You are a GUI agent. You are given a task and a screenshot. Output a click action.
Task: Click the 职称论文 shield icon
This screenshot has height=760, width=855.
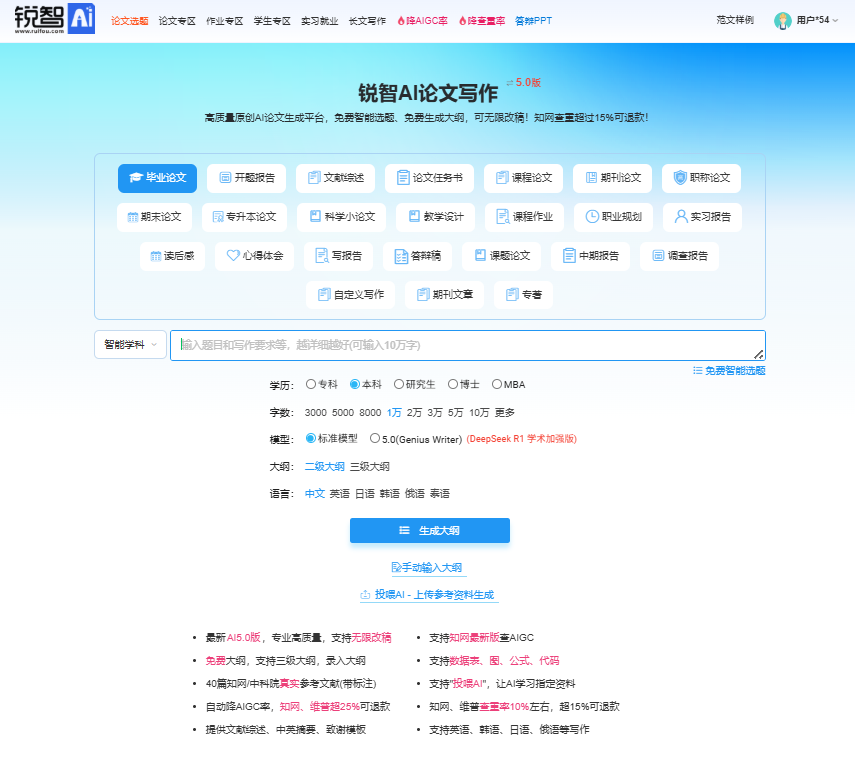click(x=680, y=178)
